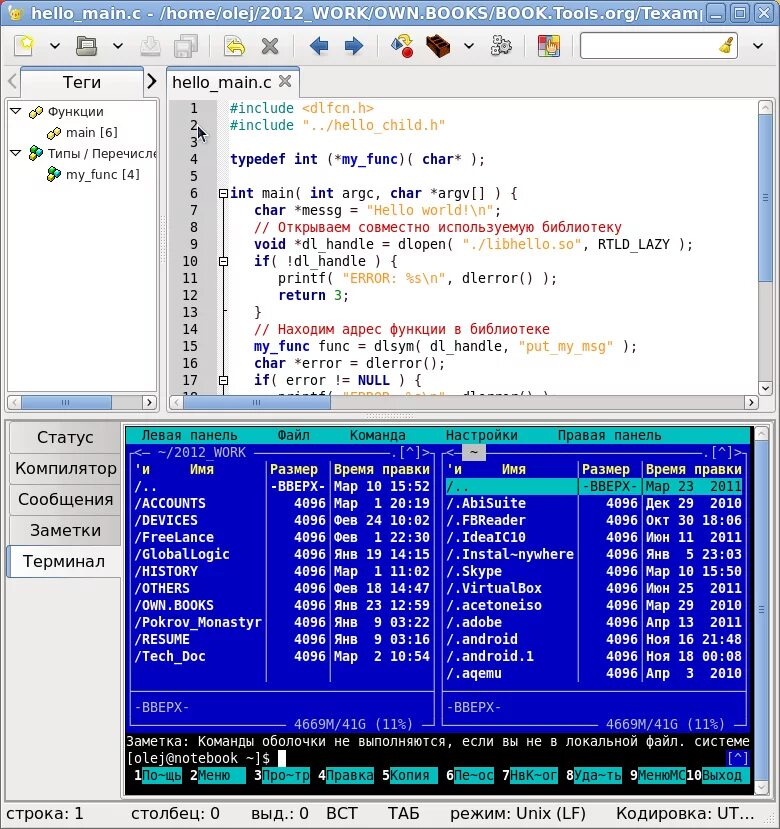This screenshot has width=780, height=829.
Task: Open Файл menu in Midnight Commander
Action: point(293,435)
